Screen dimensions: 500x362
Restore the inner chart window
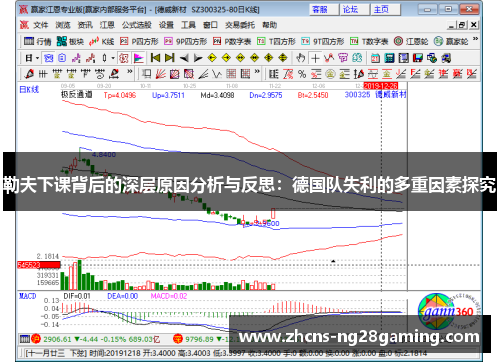(462, 25)
